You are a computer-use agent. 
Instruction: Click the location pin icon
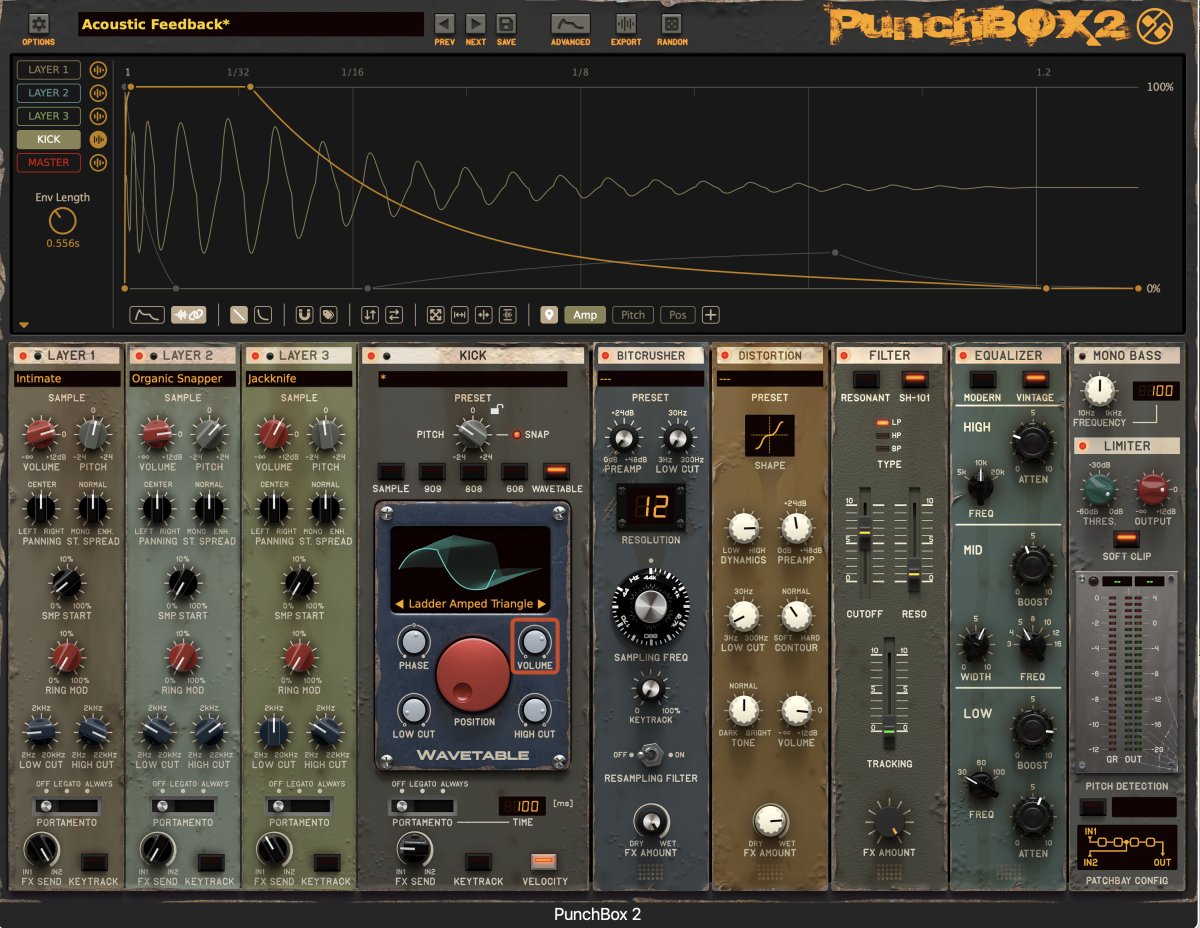click(549, 315)
